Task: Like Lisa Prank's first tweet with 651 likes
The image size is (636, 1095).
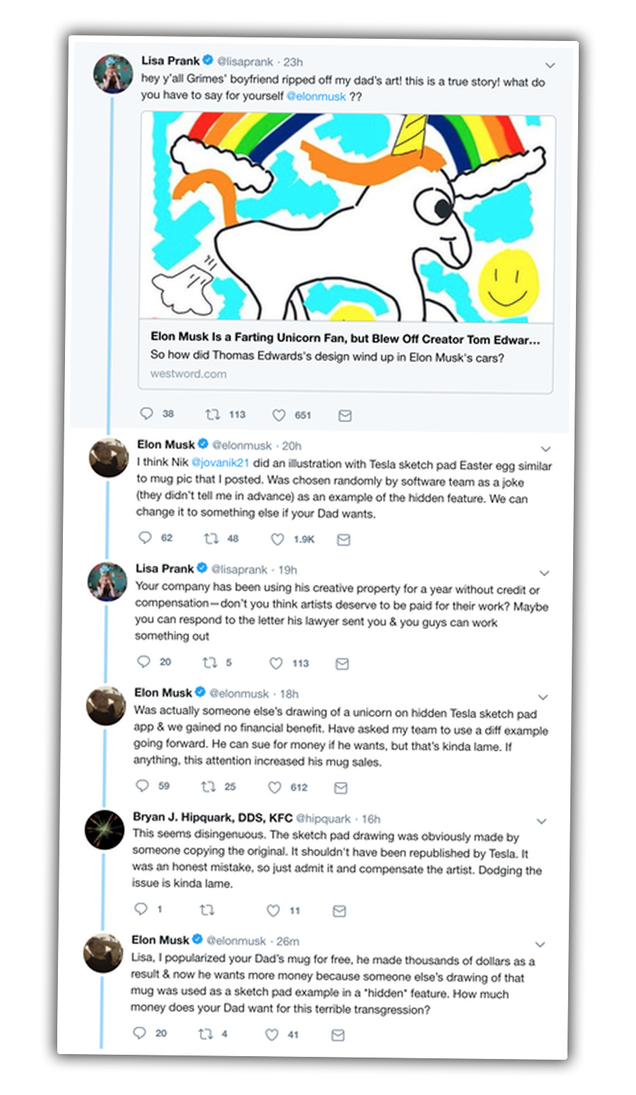Action: click(x=279, y=415)
